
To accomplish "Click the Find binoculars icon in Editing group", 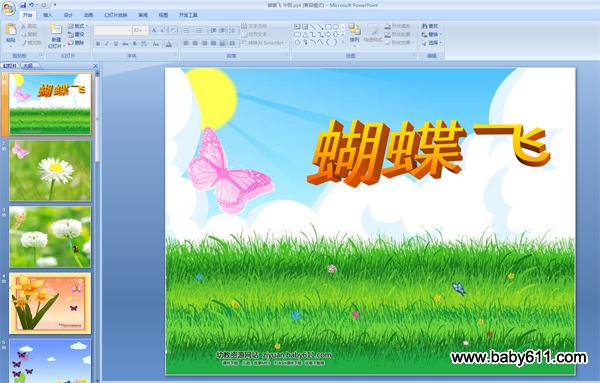I will [424, 26].
